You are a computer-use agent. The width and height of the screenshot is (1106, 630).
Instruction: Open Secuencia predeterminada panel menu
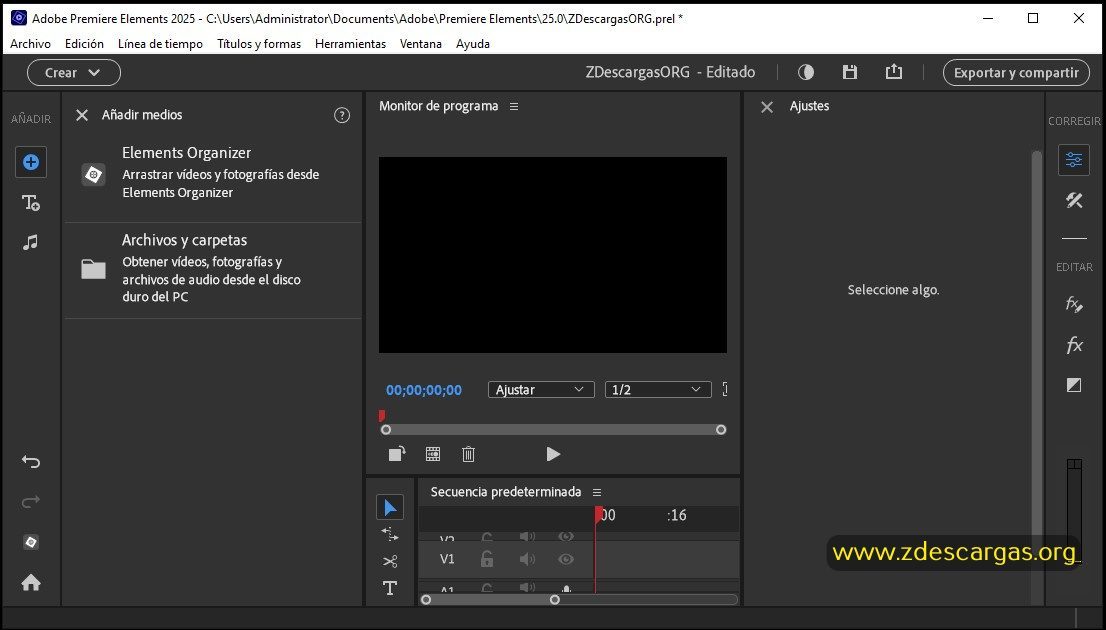click(x=597, y=492)
